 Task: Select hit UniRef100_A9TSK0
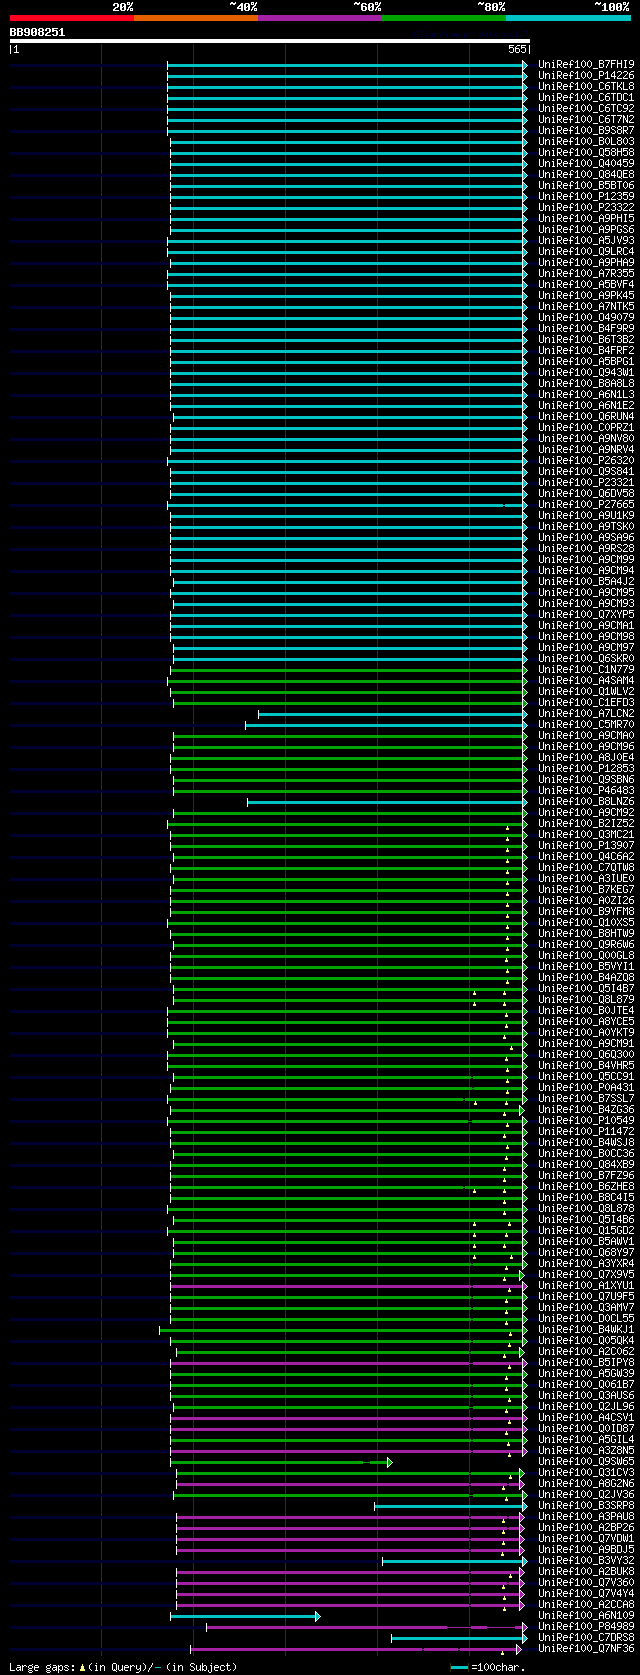pyautogui.click(x=586, y=526)
